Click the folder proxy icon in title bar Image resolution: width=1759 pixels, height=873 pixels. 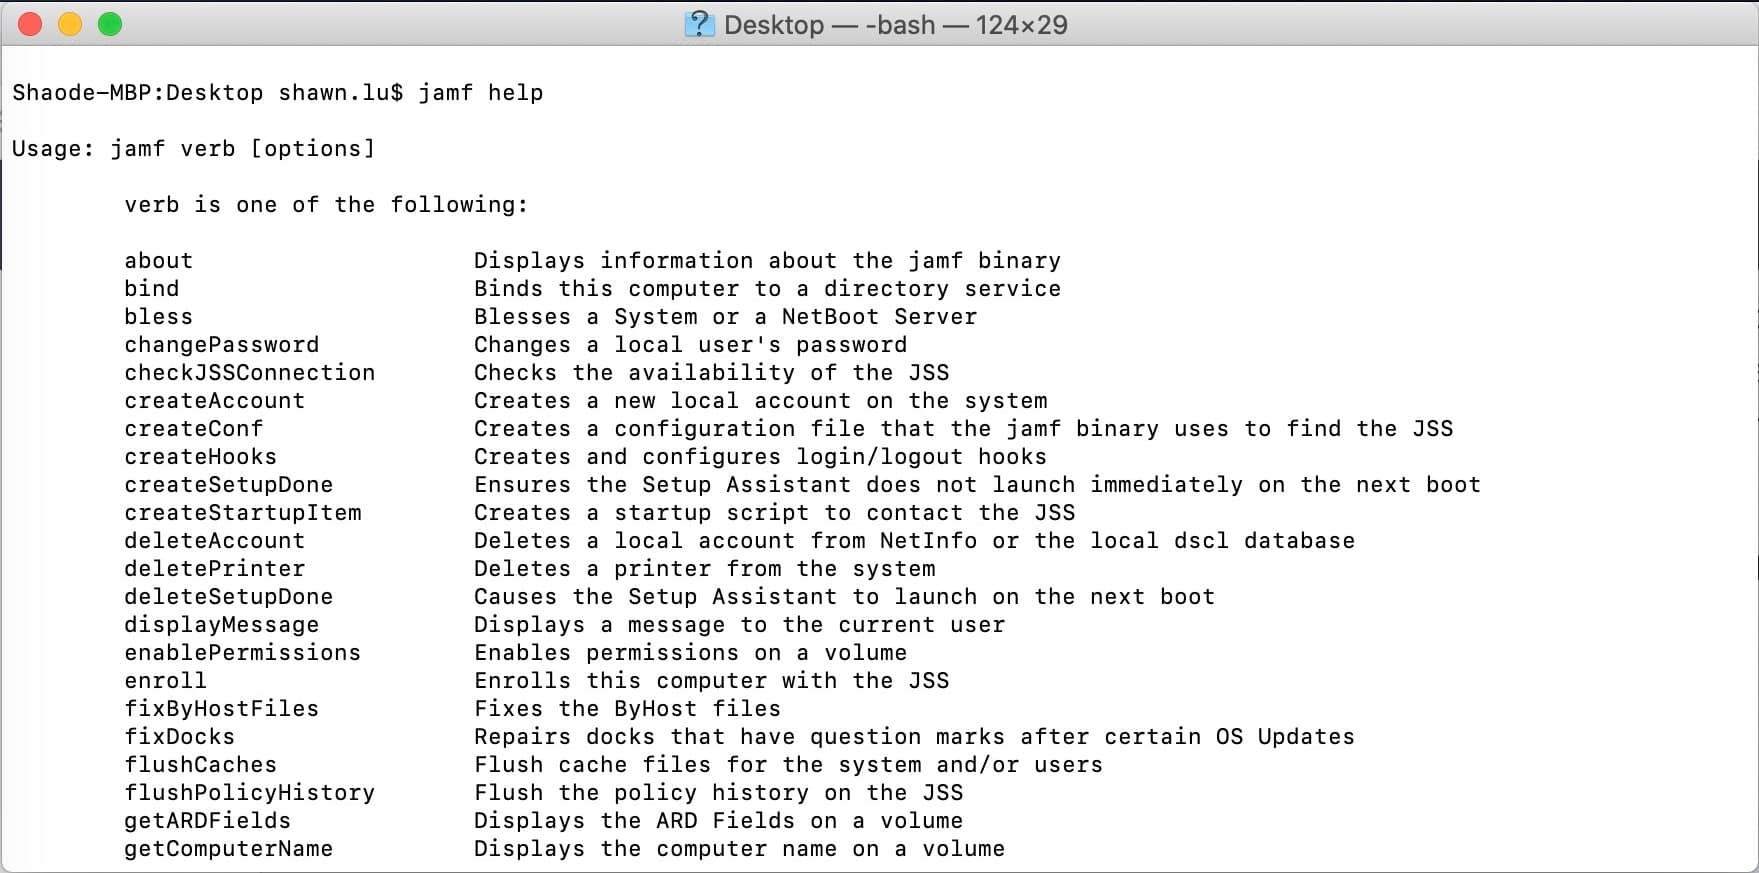coord(699,24)
